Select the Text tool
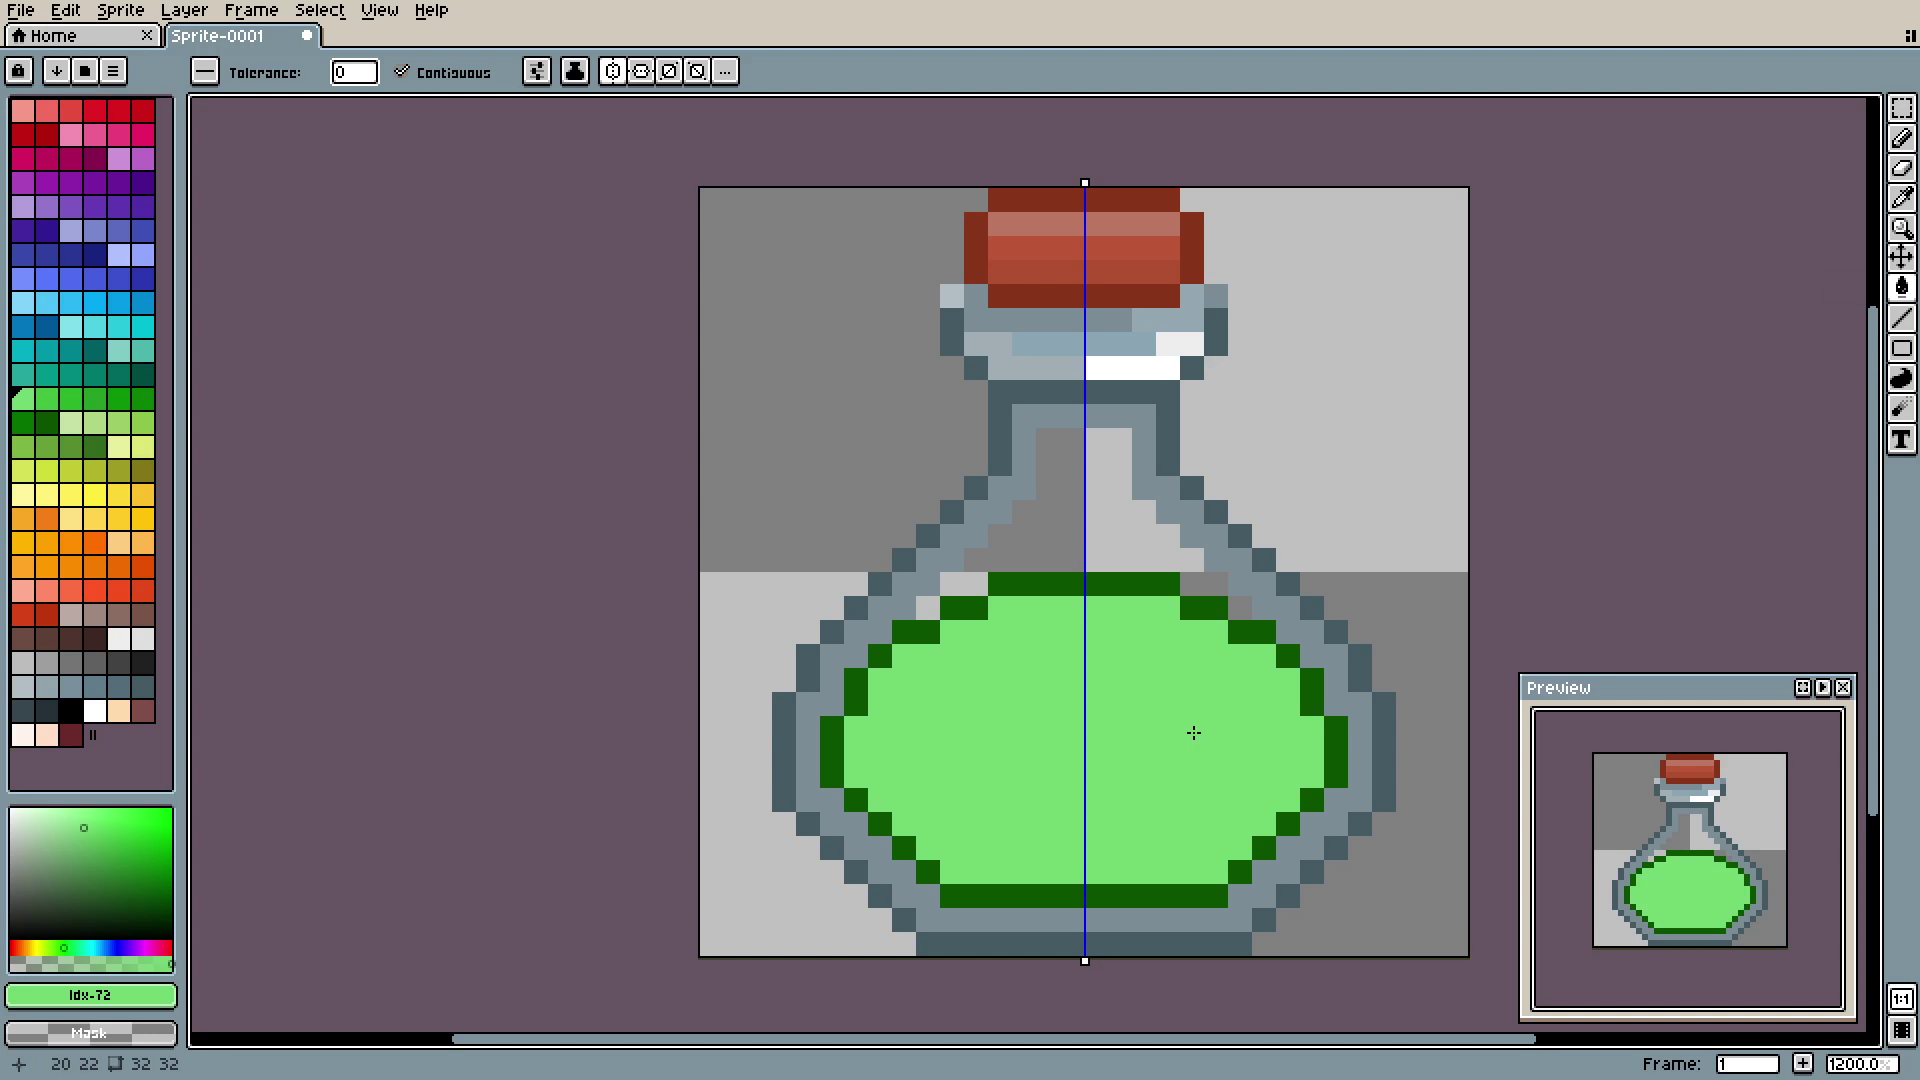1920x1080 pixels. tap(1901, 439)
